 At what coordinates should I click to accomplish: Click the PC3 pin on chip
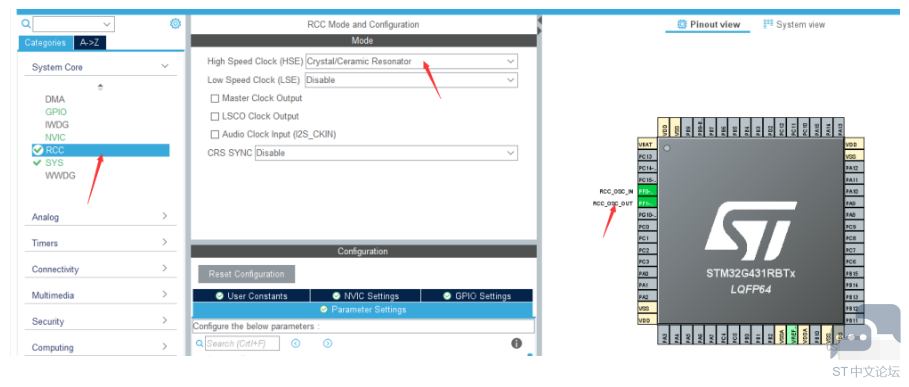pyautogui.click(x=648, y=261)
